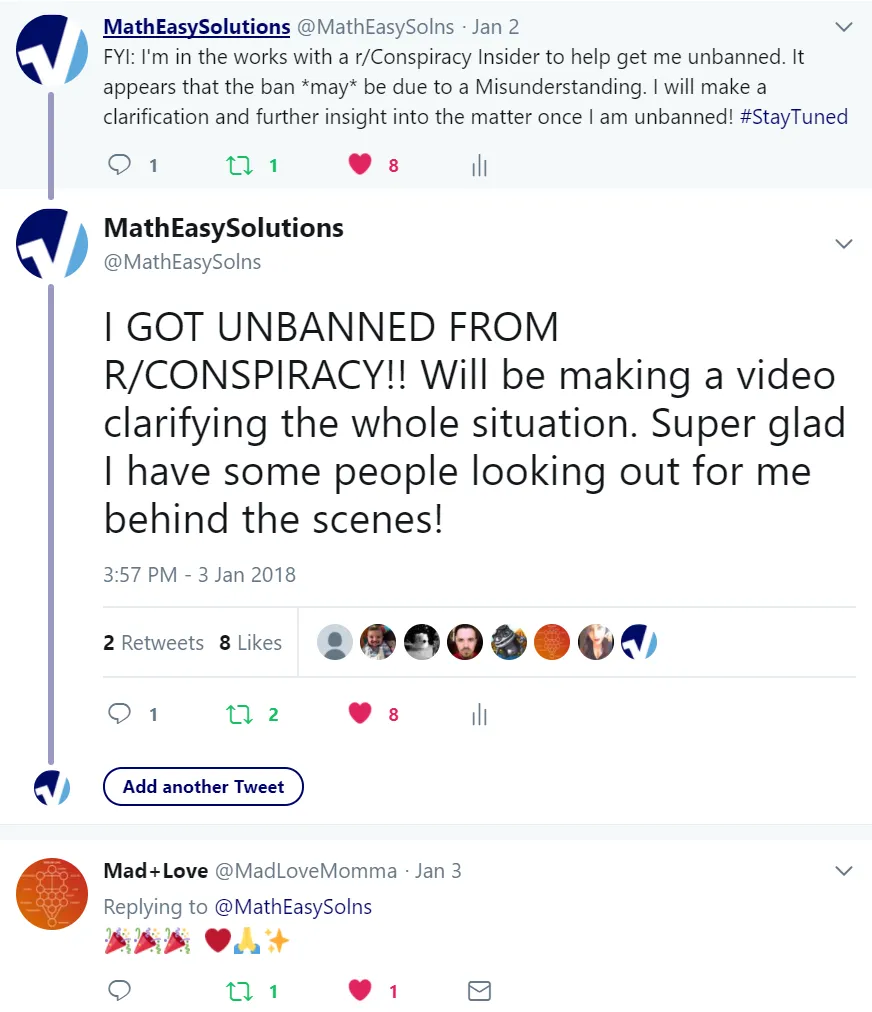The height and width of the screenshot is (1012, 872).
Task: Retweet the Jan 2 FYI tweet
Action: tap(239, 166)
